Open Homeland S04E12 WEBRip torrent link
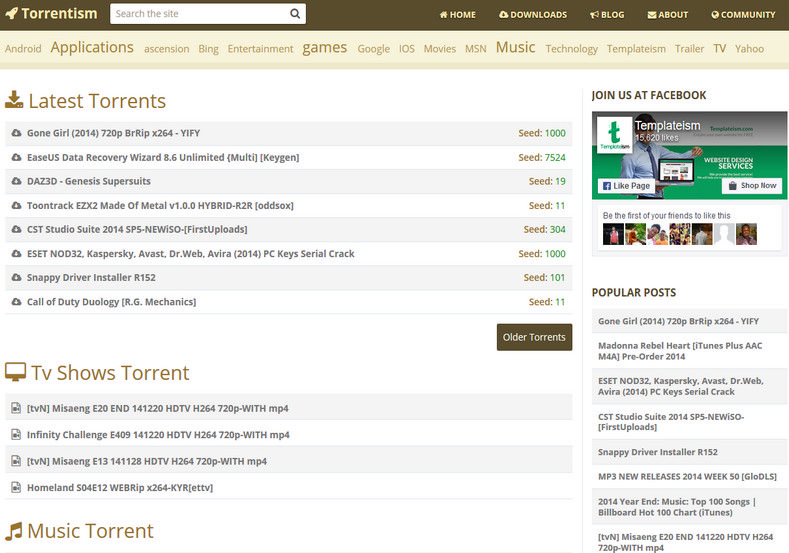The image size is (789, 553). tap(120, 487)
